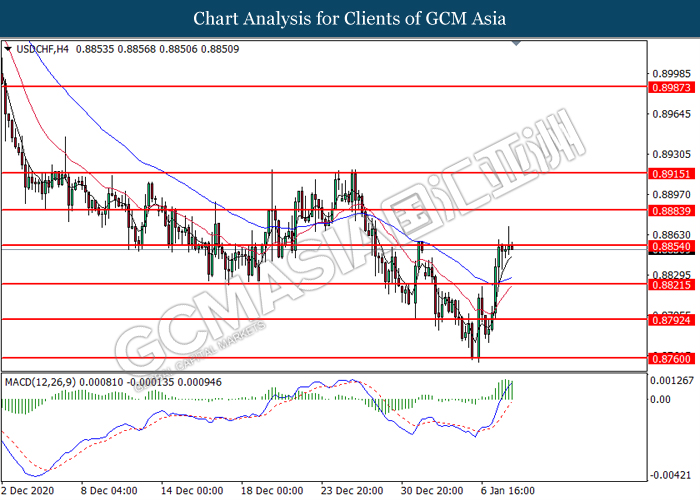
Task: Click the 0.89305 price axis value
Action: [x=671, y=154]
